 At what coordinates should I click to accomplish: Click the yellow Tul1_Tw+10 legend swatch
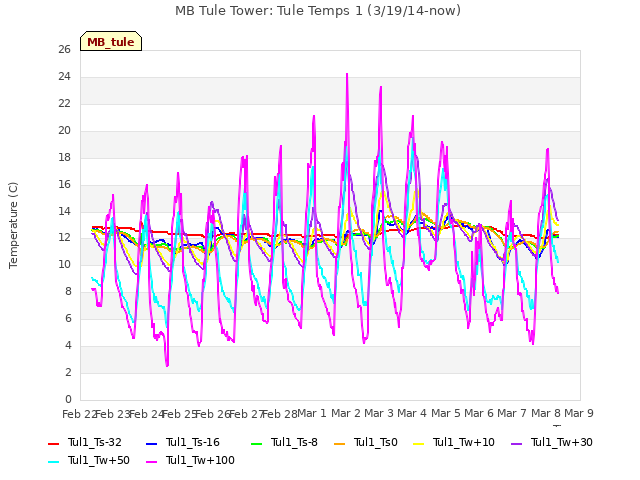(418, 443)
